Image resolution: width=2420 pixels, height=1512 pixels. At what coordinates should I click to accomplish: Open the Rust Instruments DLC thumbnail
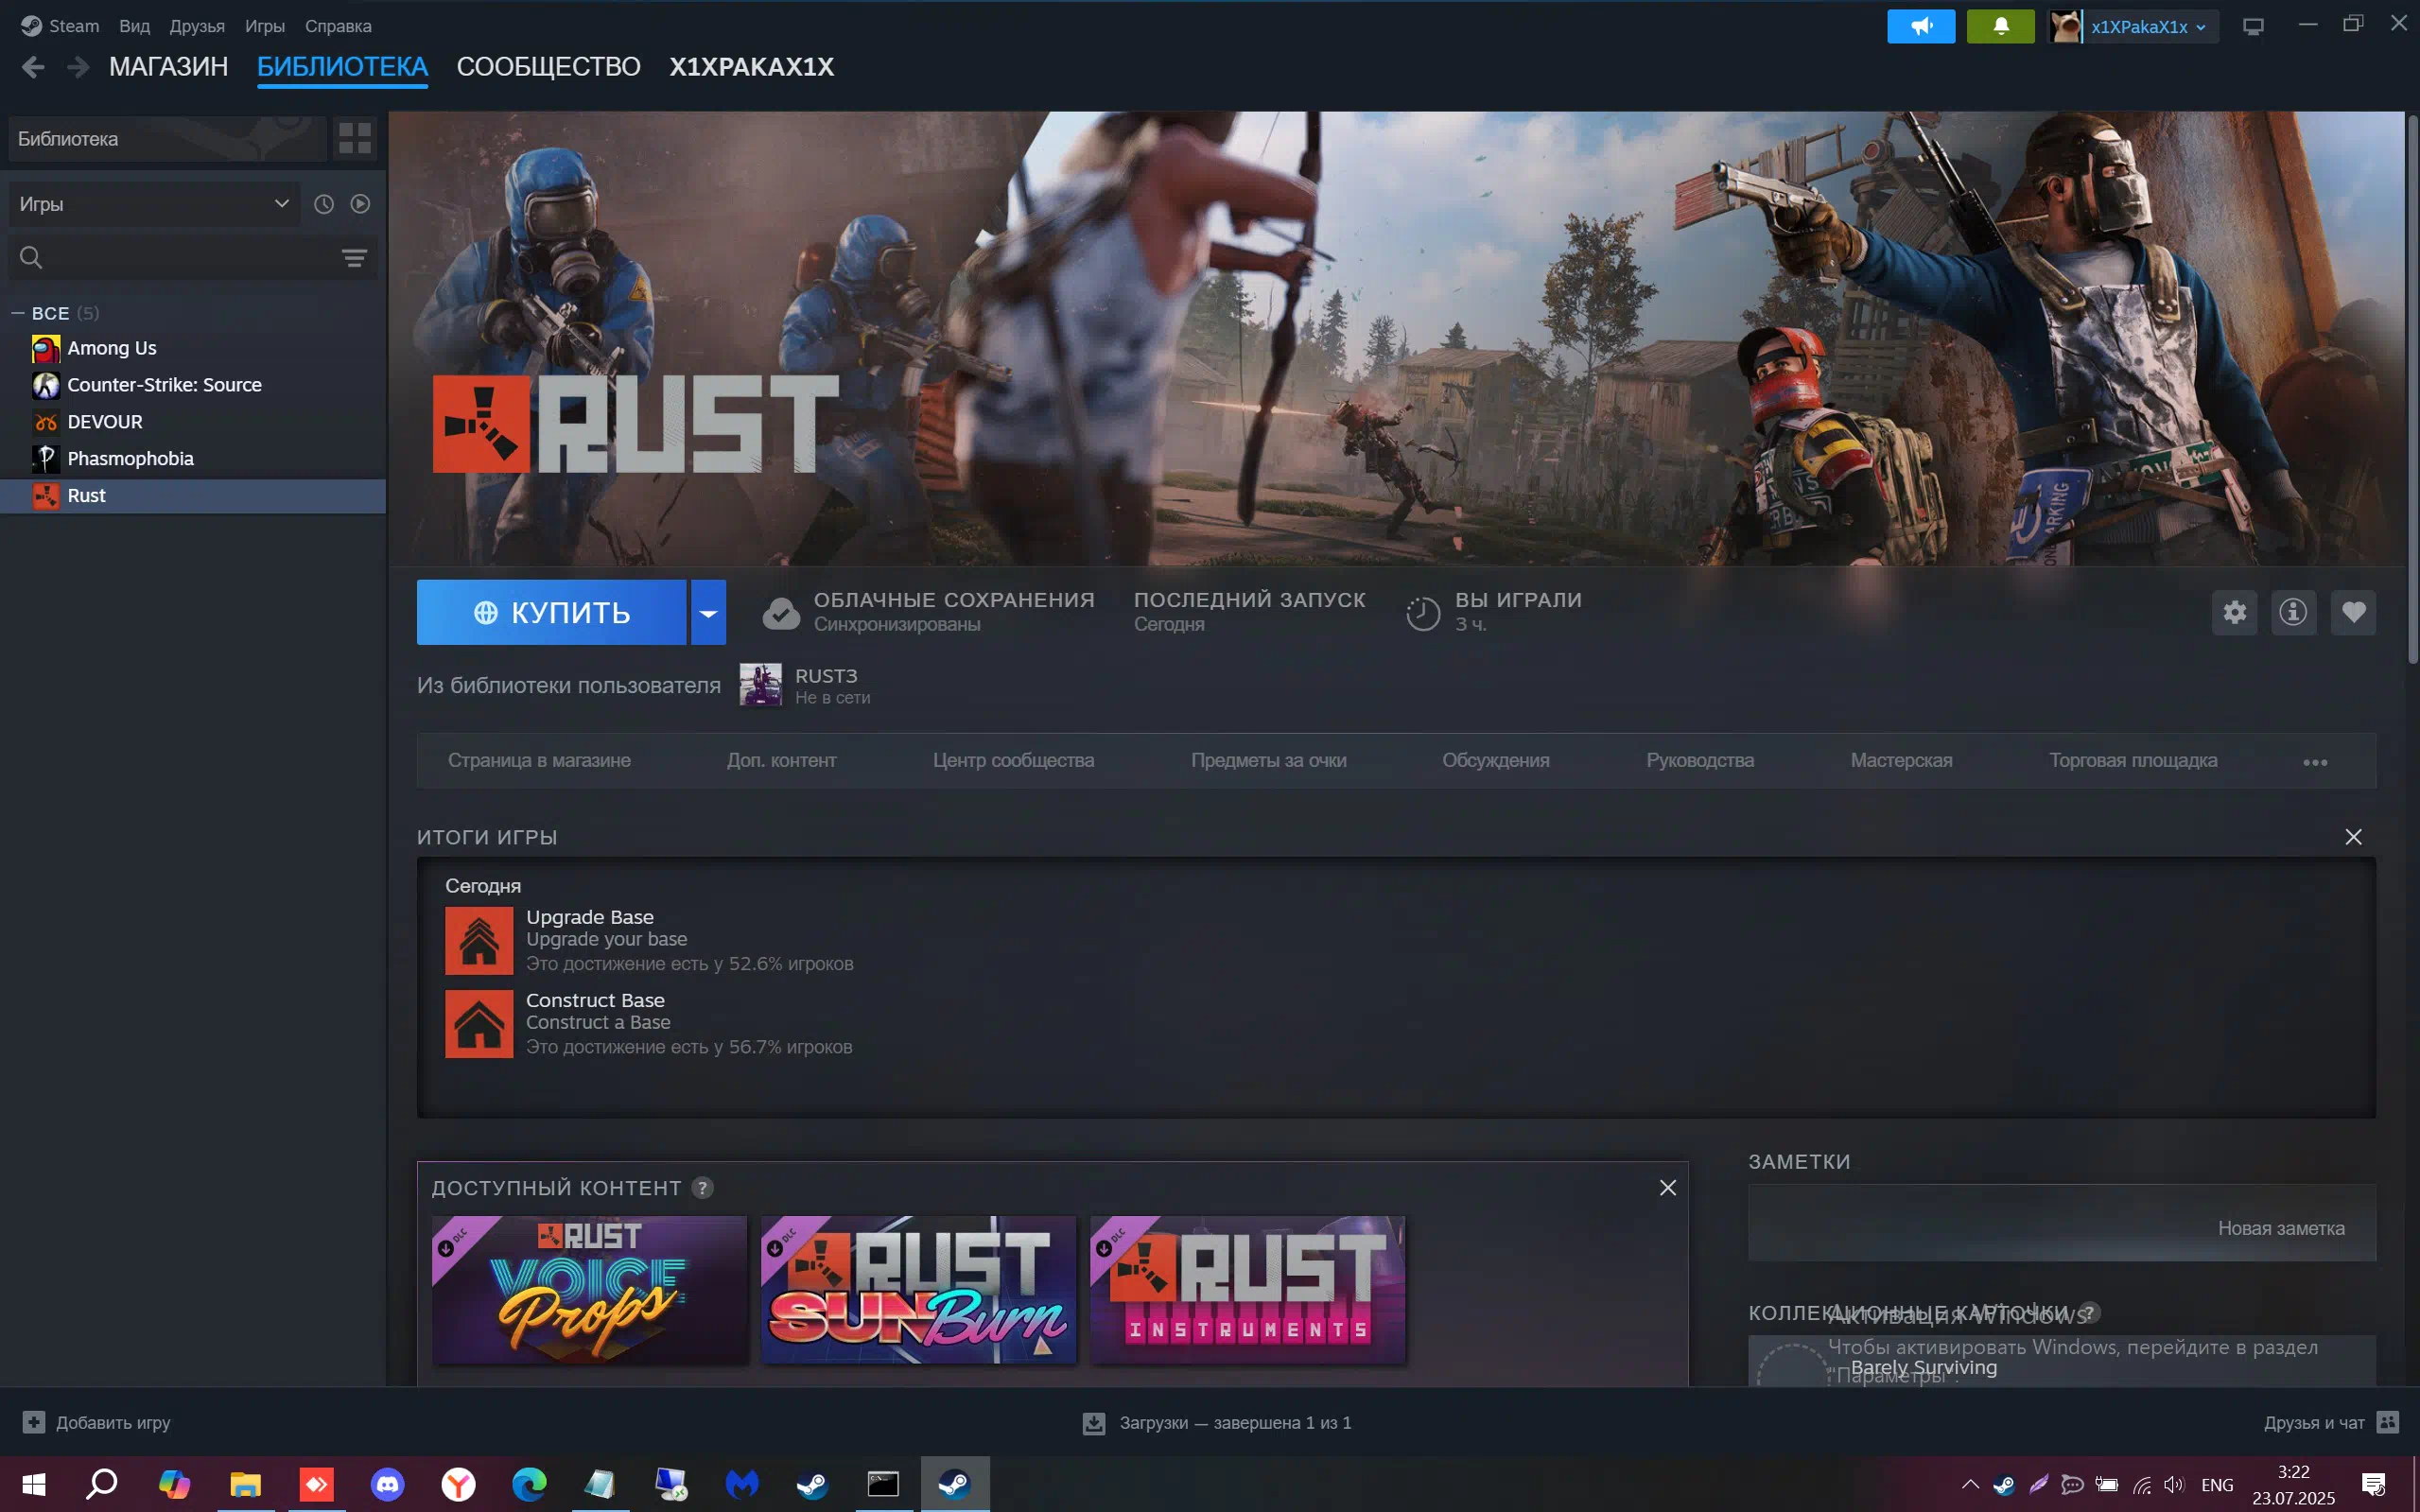tap(1248, 1290)
